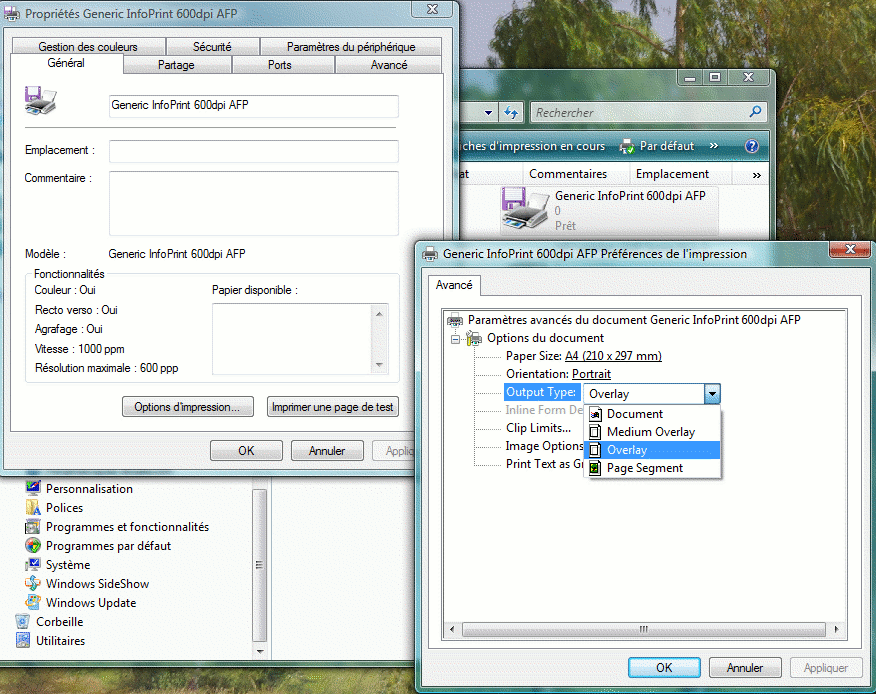The height and width of the screenshot is (694, 876).
Task: Open the Paramètres du périphérique tab
Action: pos(351,46)
